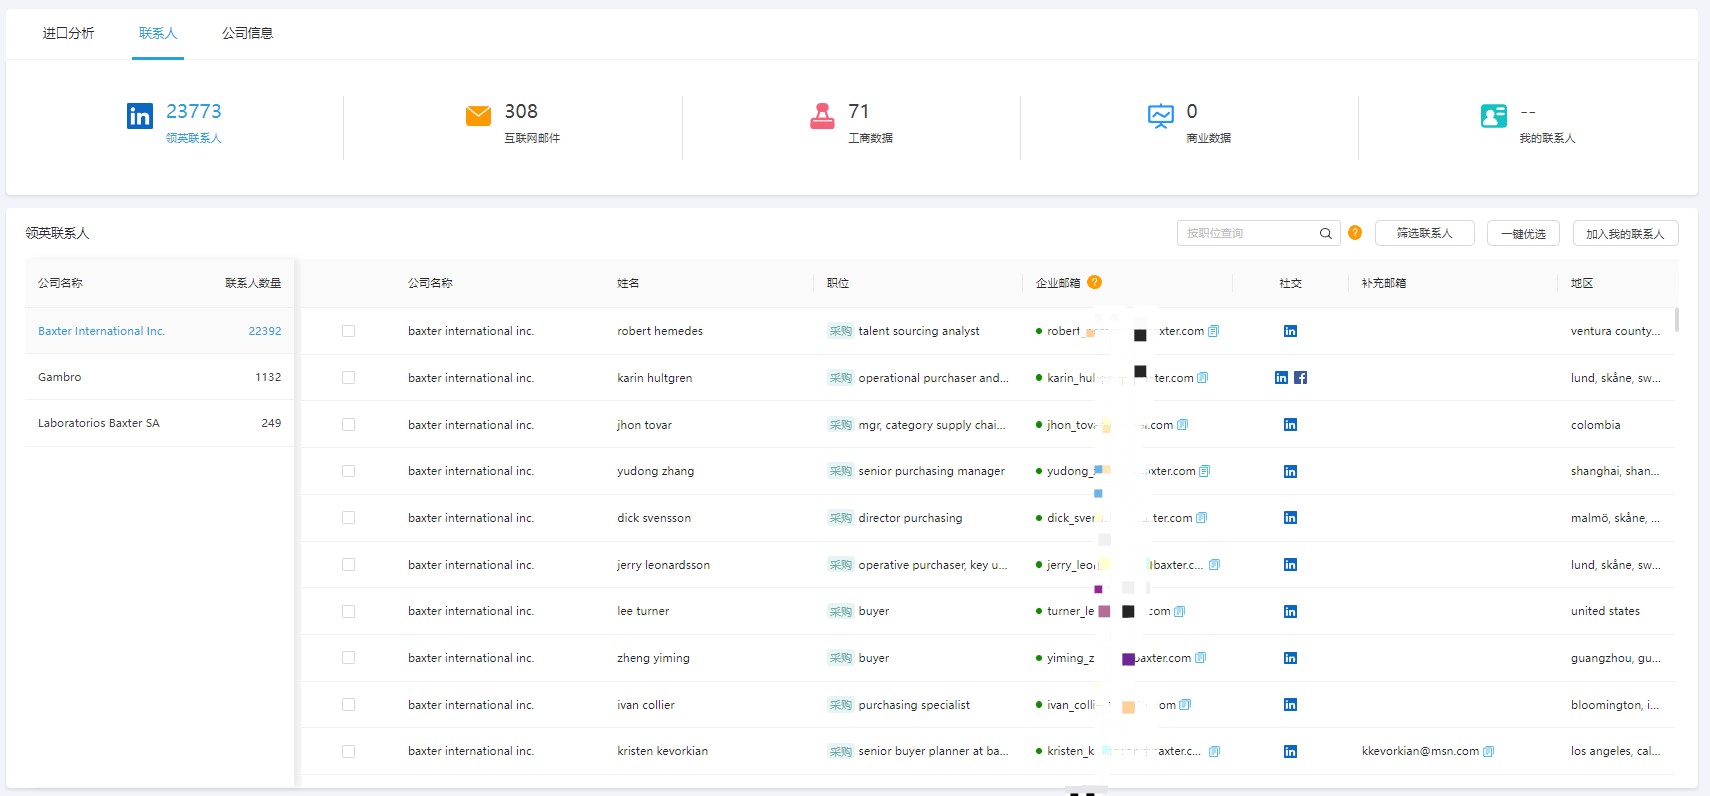
Task: Click the orange help icon beside search box
Action: click(x=1355, y=233)
